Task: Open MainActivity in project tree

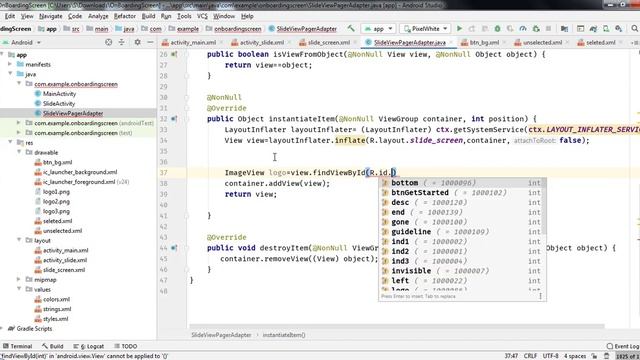Action: coord(60,94)
